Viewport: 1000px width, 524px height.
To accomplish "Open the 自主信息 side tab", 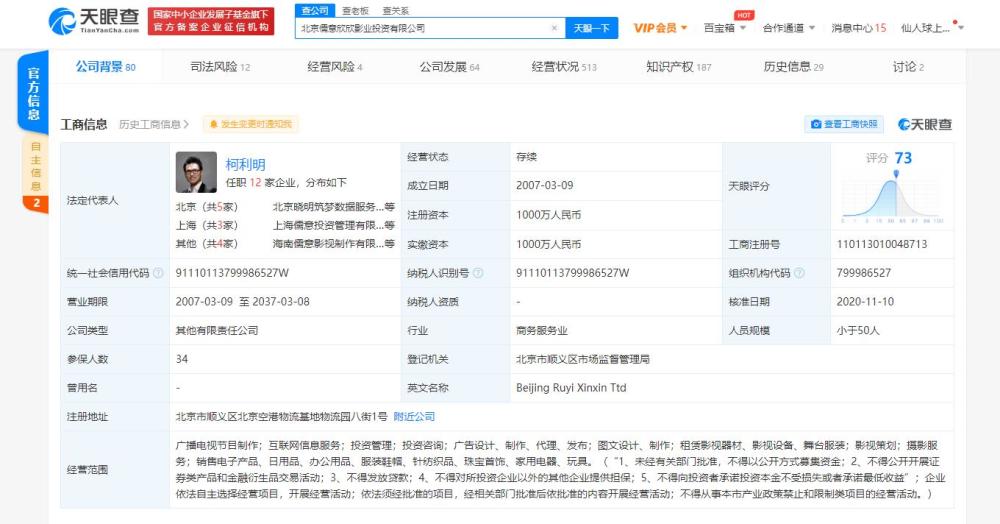I will [x=36, y=175].
